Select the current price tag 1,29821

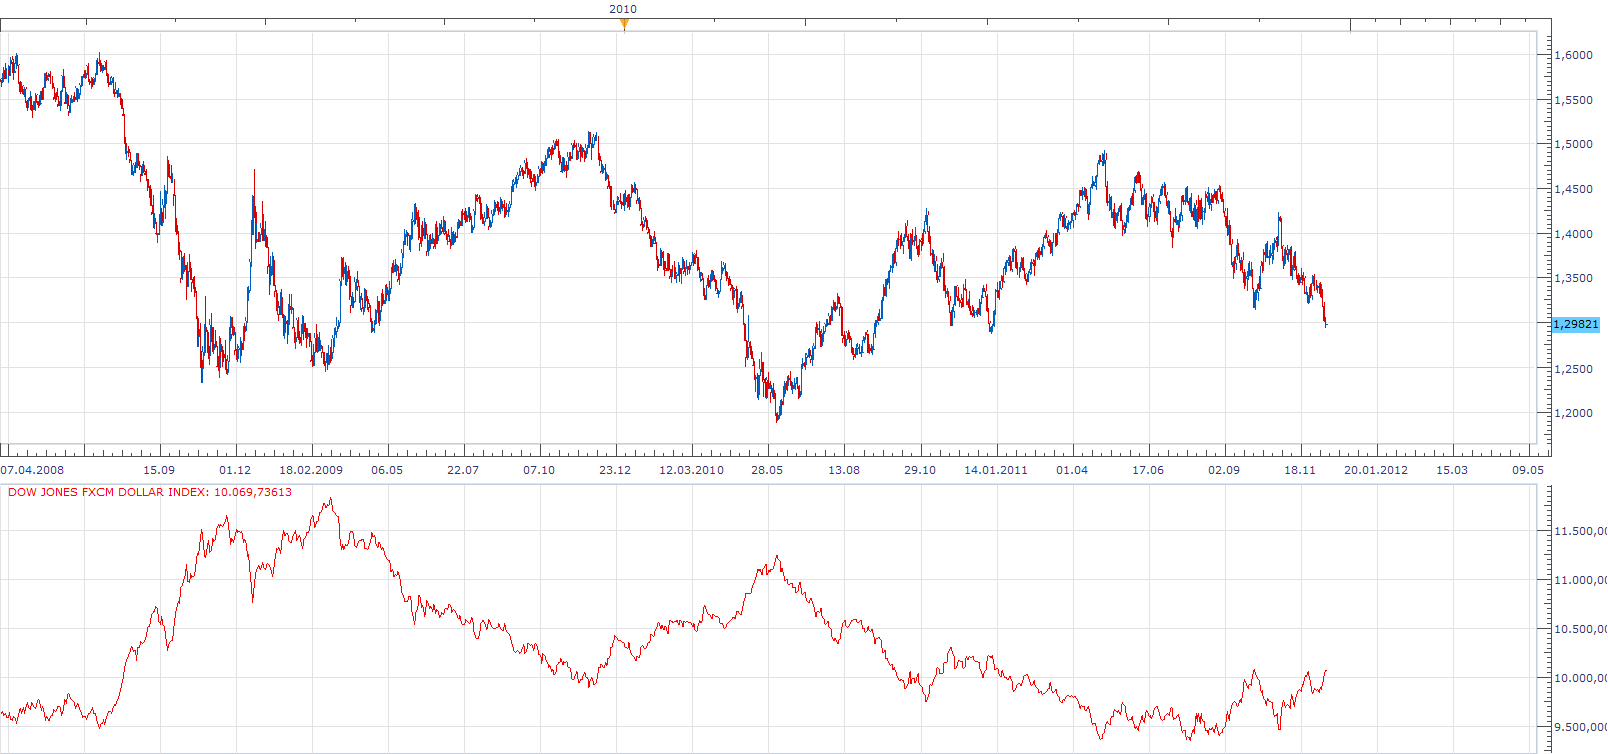tap(1576, 324)
